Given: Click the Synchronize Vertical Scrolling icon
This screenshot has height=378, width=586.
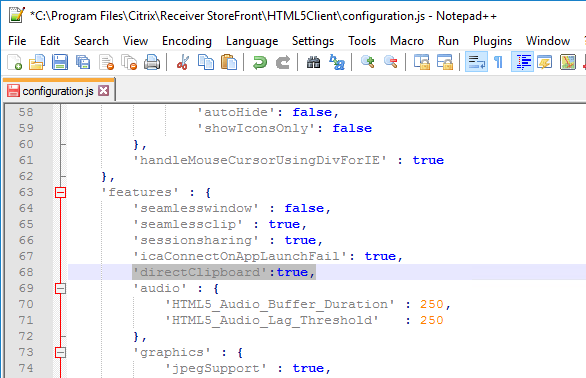Looking at the screenshot, I should coord(422,62).
